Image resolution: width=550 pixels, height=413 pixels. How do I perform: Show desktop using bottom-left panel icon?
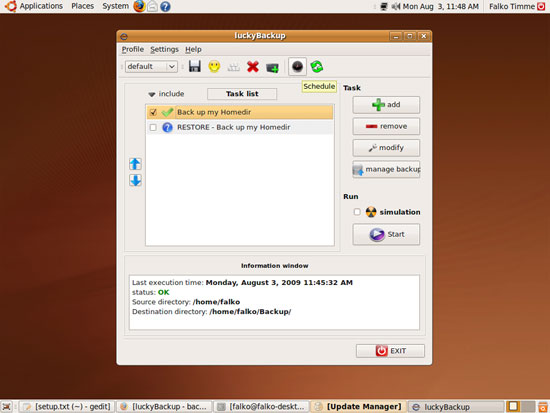pos(6,406)
